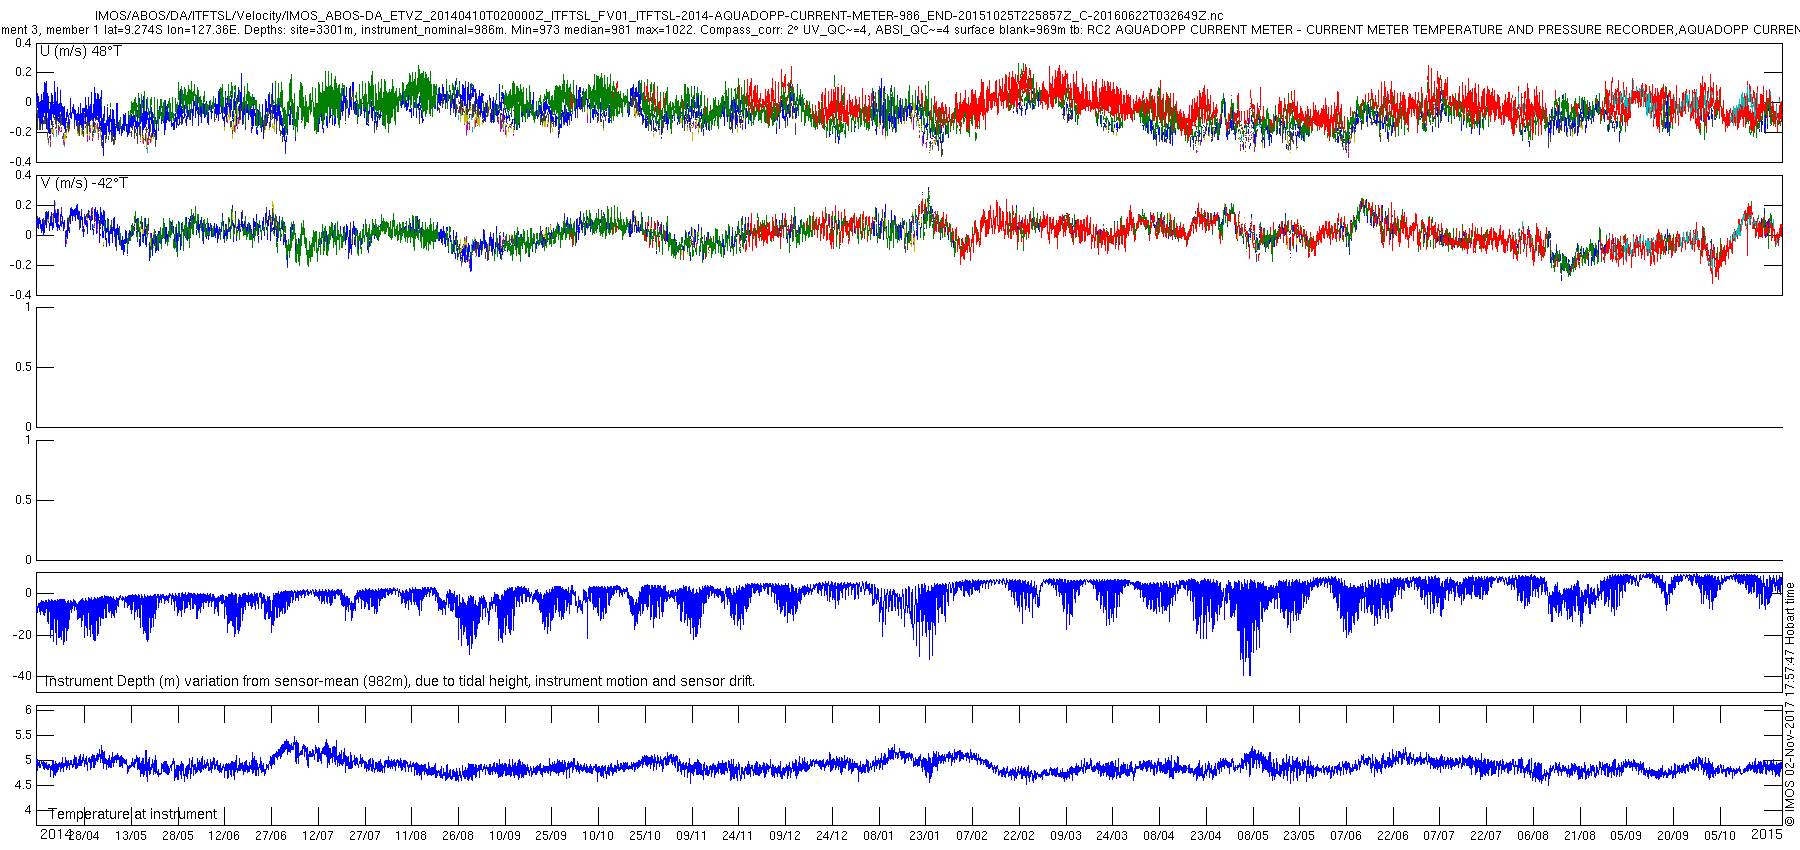The width and height of the screenshot is (1800, 850).
Task: Click the 24/11 date tick label
Action: tap(738, 836)
